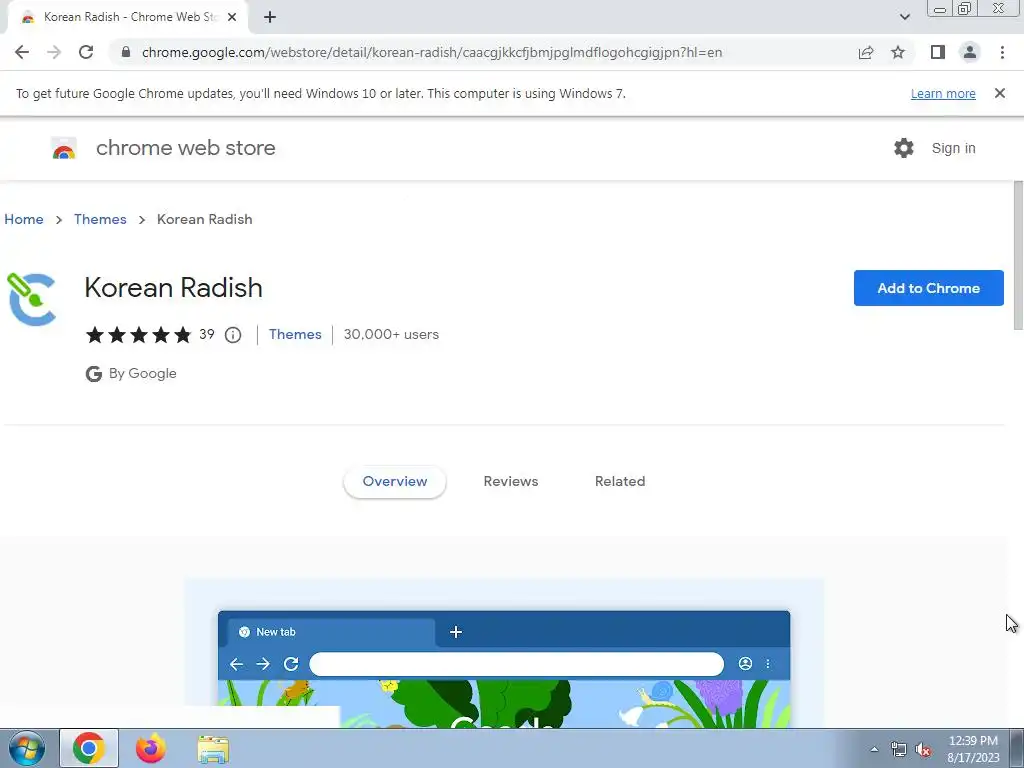Bookmark this tab with the star icon
The width and height of the screenshot is (1024, 768).
click(898, 52)
